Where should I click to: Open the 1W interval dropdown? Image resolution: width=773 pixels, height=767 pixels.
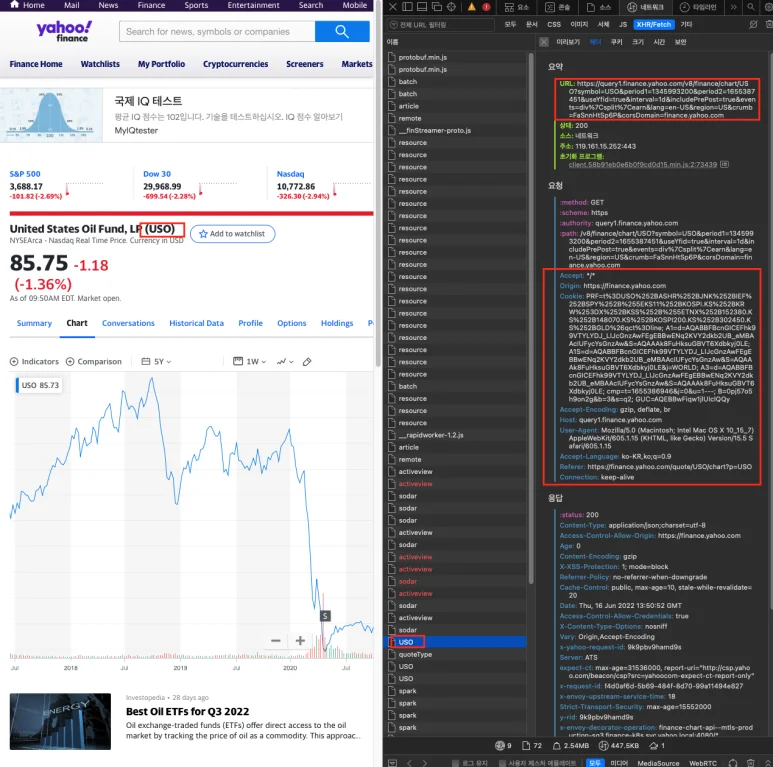click(255, 361)
